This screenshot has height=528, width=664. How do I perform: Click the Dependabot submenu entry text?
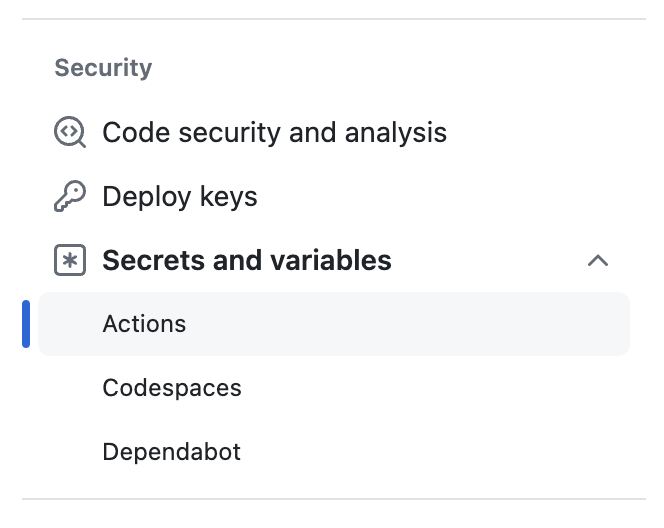click(171, 452)
